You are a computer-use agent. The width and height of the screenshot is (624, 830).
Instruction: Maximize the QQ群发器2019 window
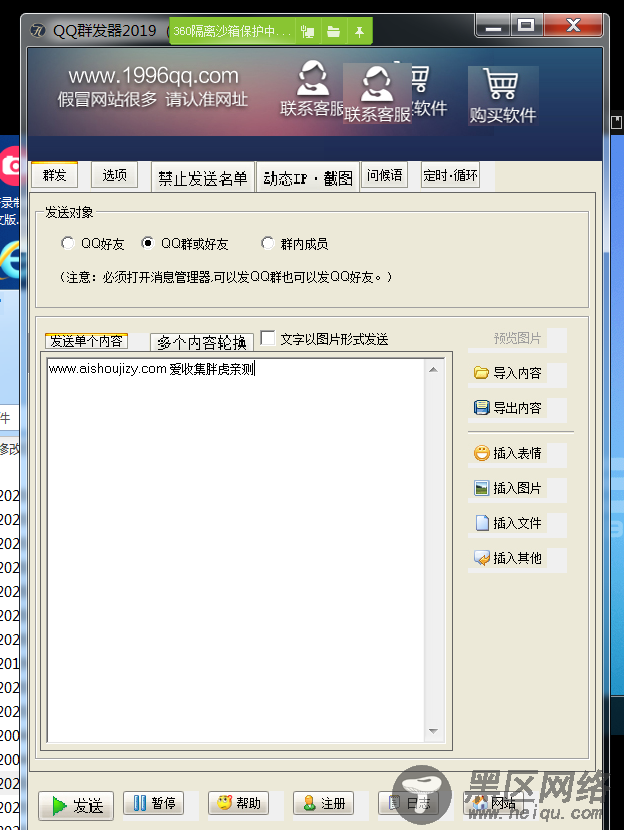point(526,25)
